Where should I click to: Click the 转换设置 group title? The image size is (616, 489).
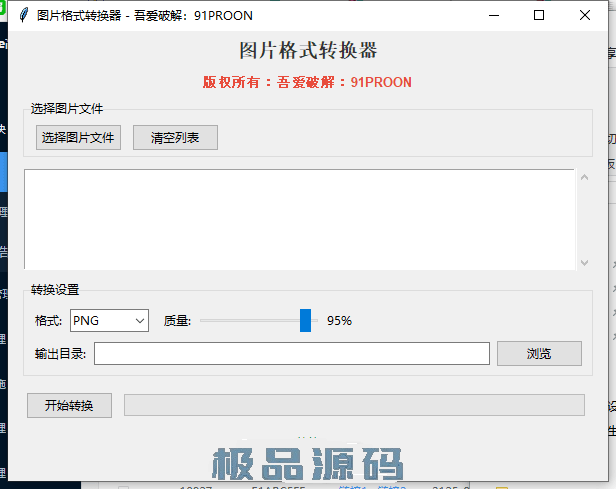click(x=55, y=290)
